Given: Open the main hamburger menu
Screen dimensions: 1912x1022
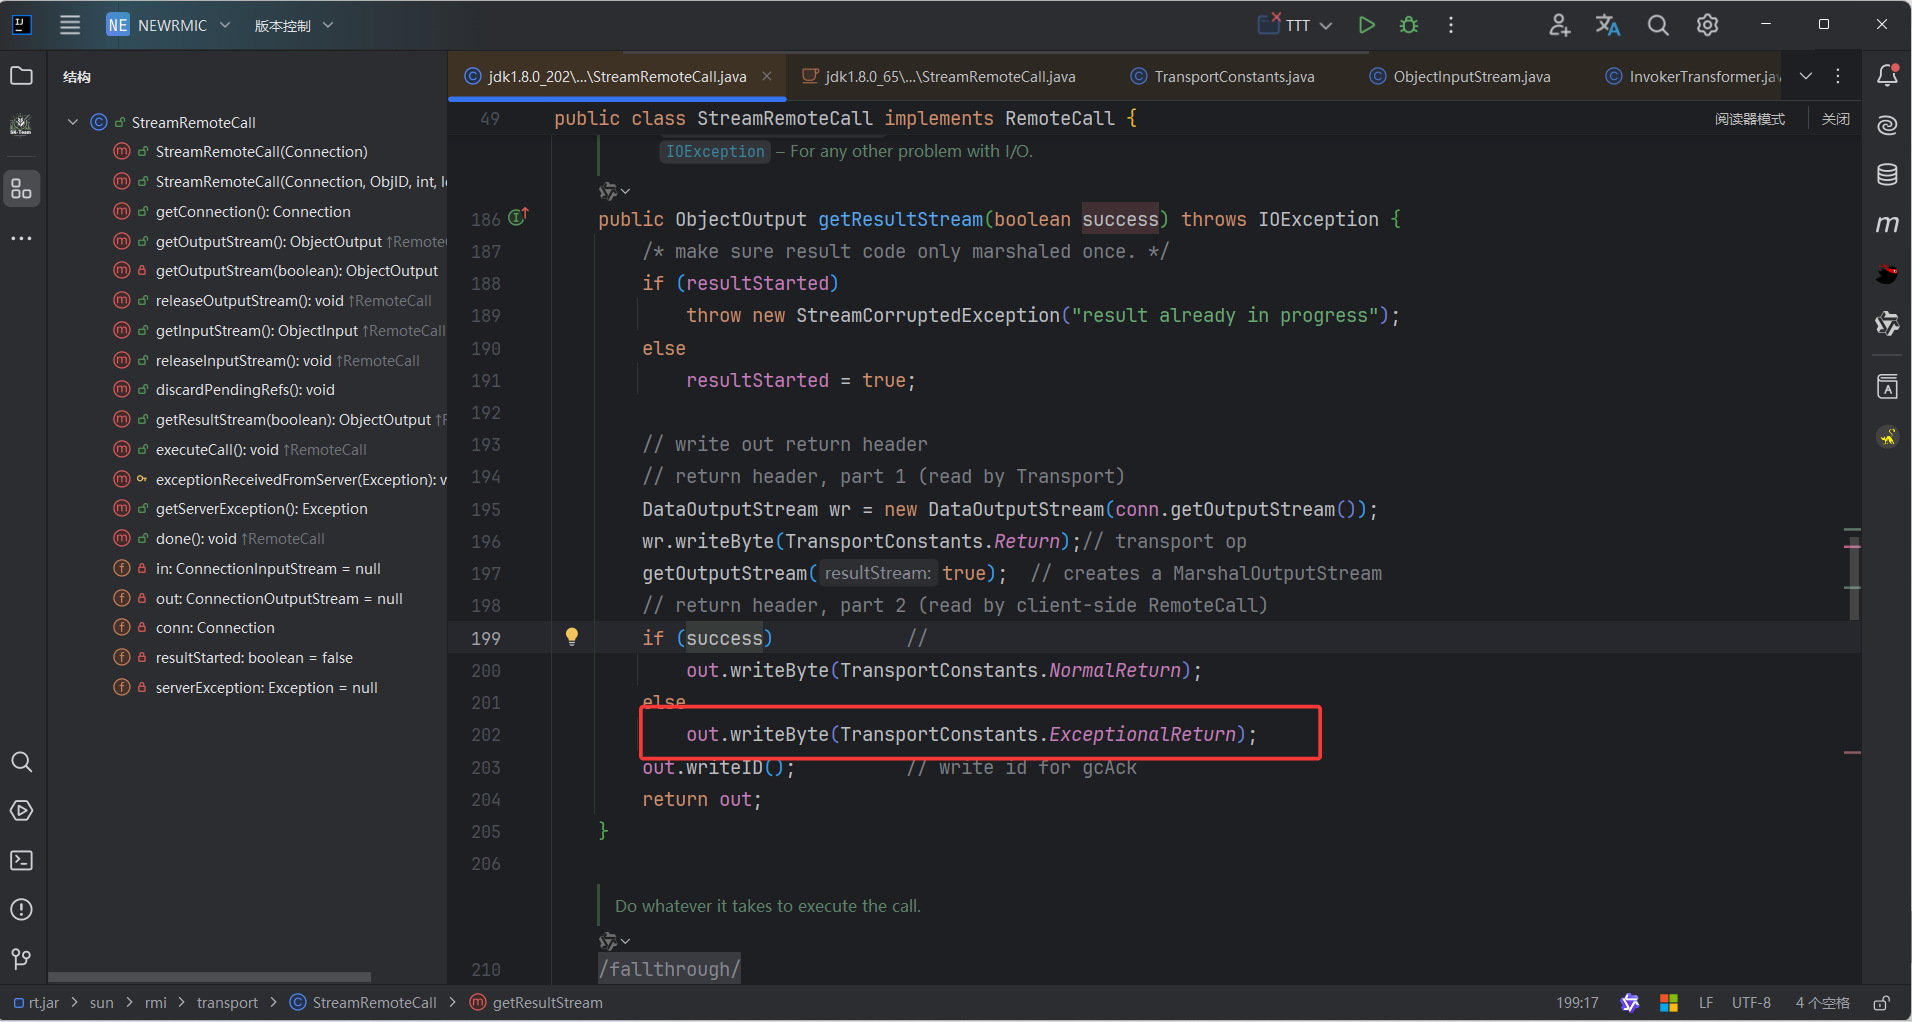Looking at the screenshot, I should 70,25.
